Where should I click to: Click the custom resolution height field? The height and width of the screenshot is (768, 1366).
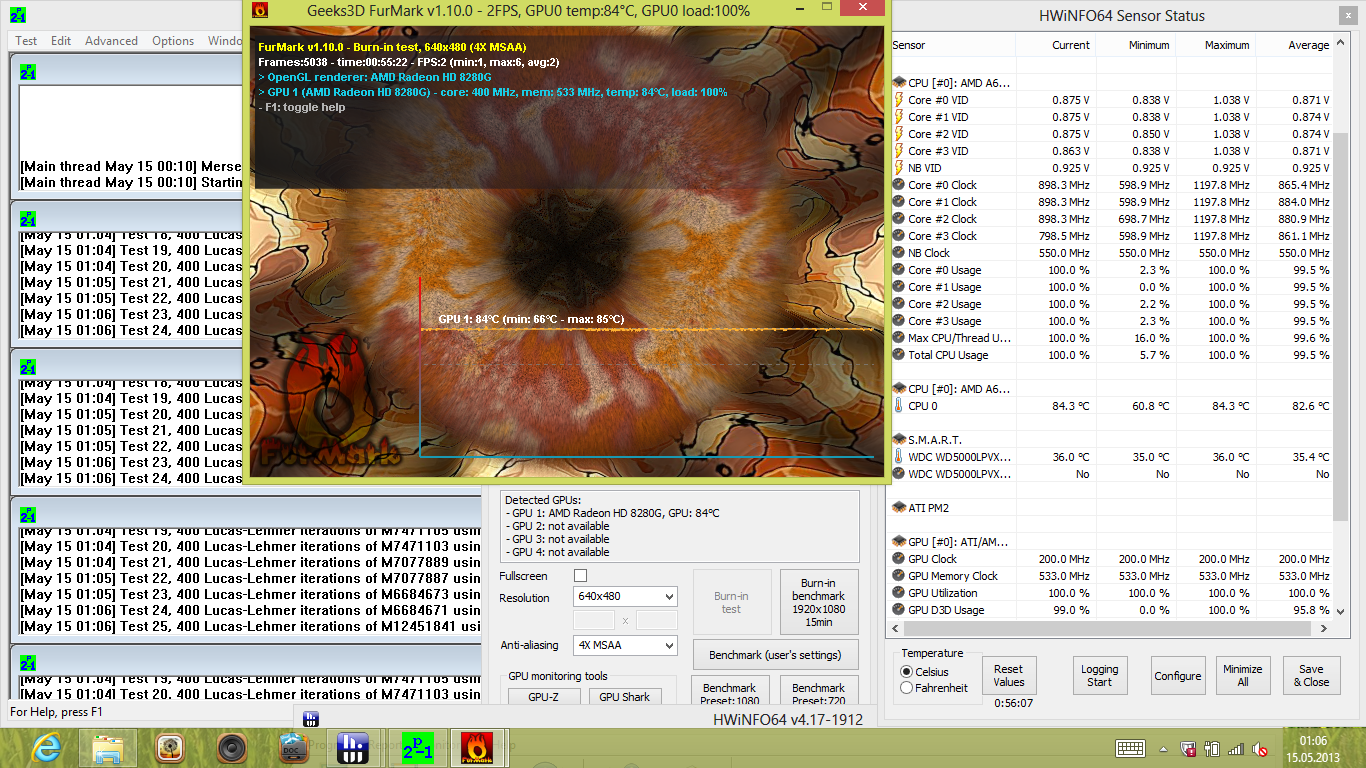click(656, 620)
